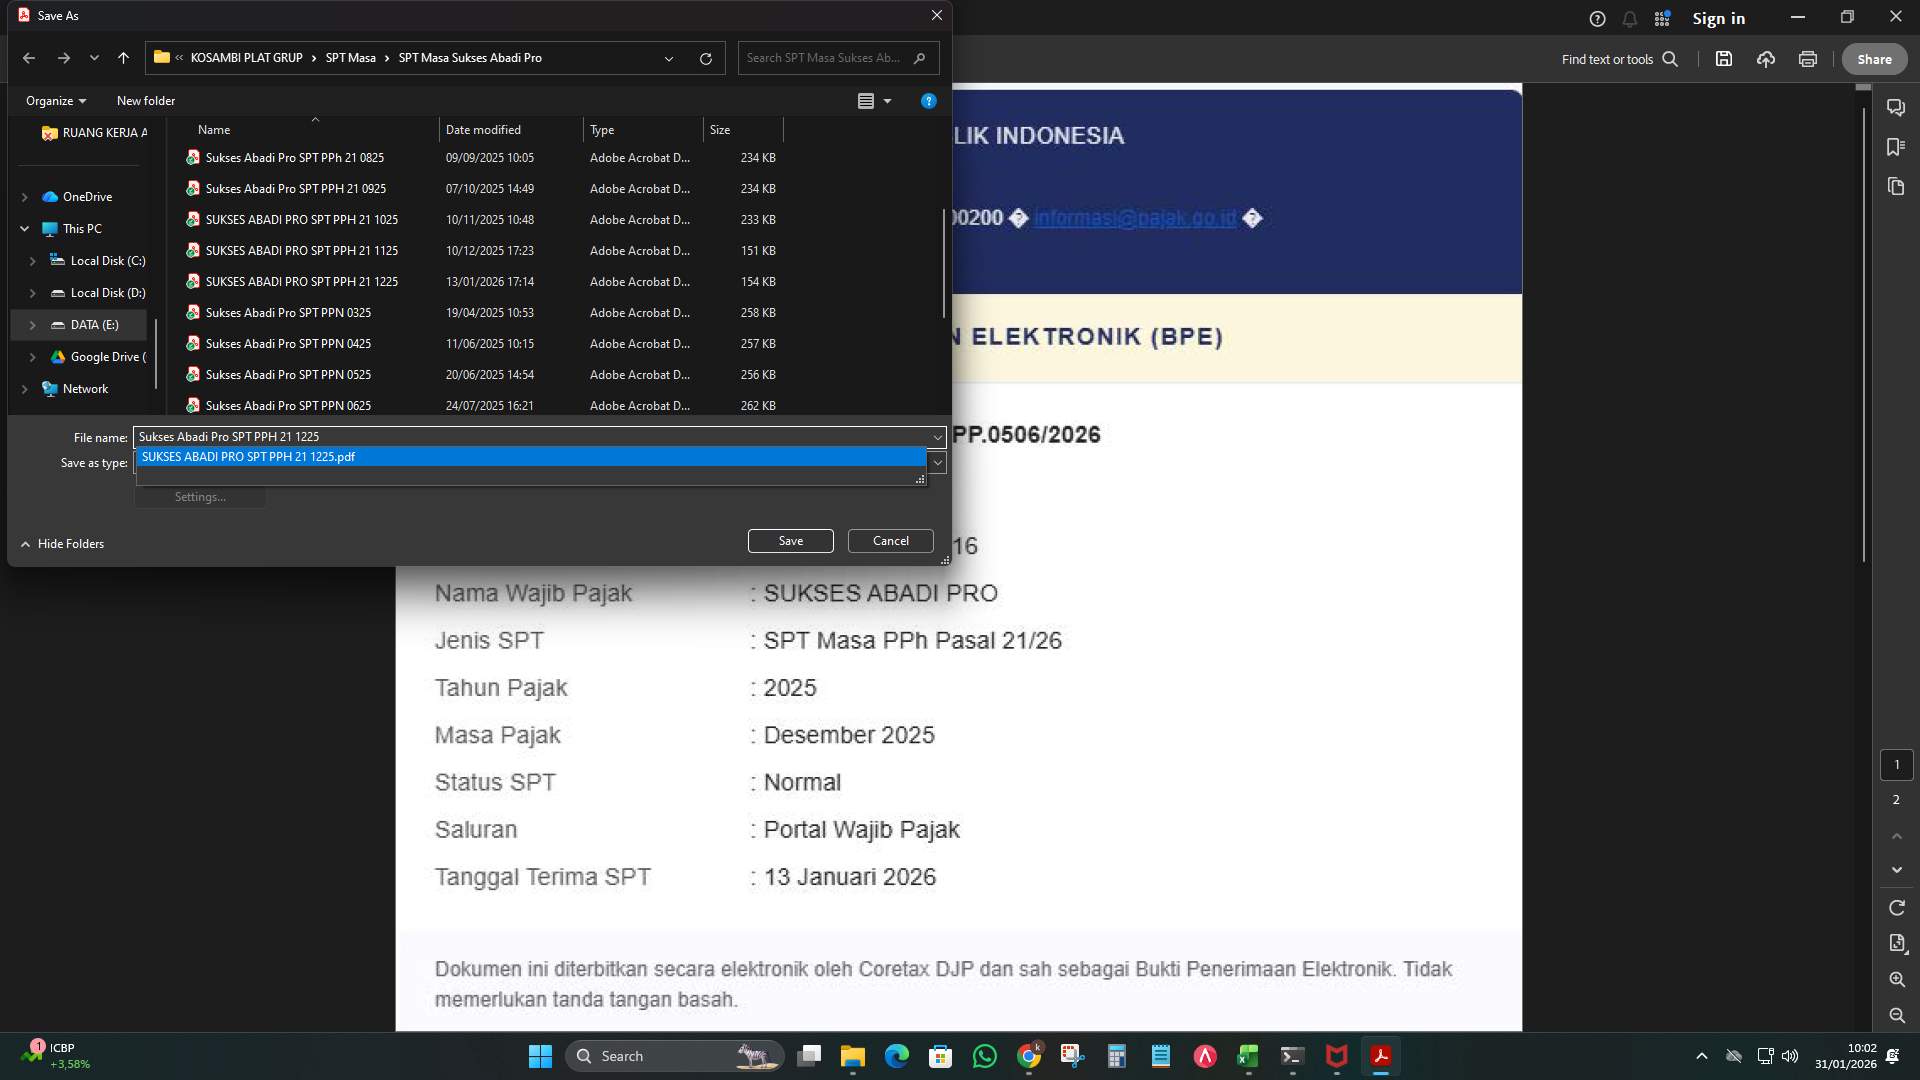Open Microsoft Edge from the taskbar
Image resolution: width=1920 pixels, height=1080 pixels.
(x=895, y=1056)
